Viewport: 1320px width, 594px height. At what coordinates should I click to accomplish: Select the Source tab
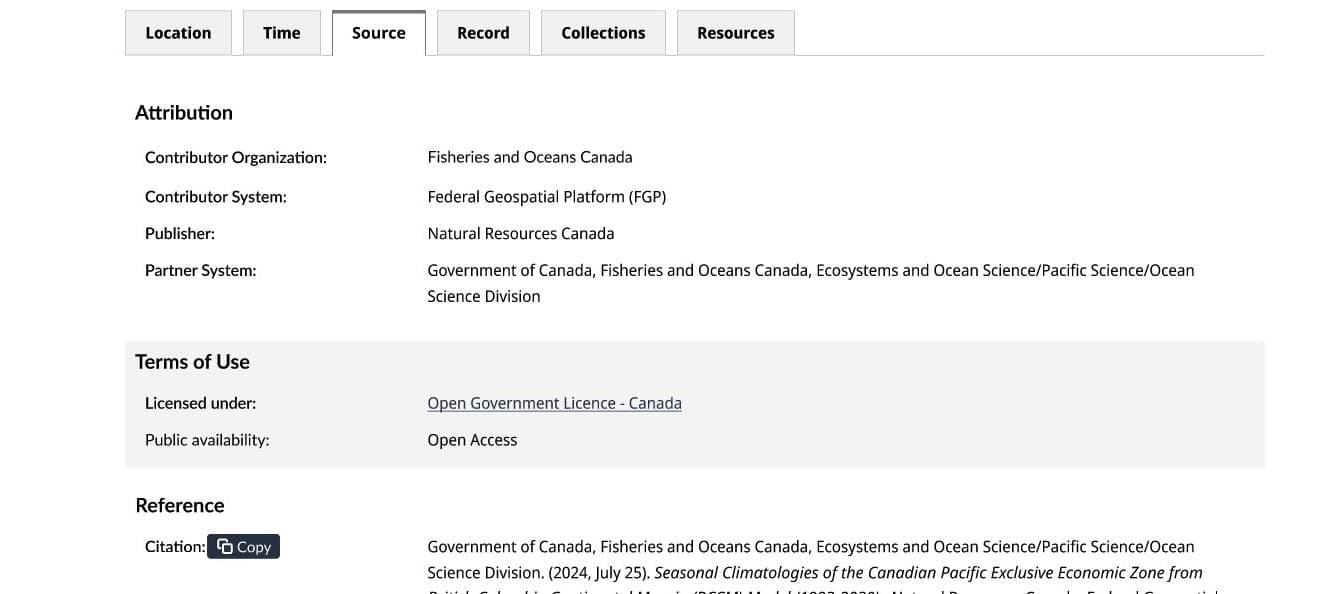click(x=379, y=33)
